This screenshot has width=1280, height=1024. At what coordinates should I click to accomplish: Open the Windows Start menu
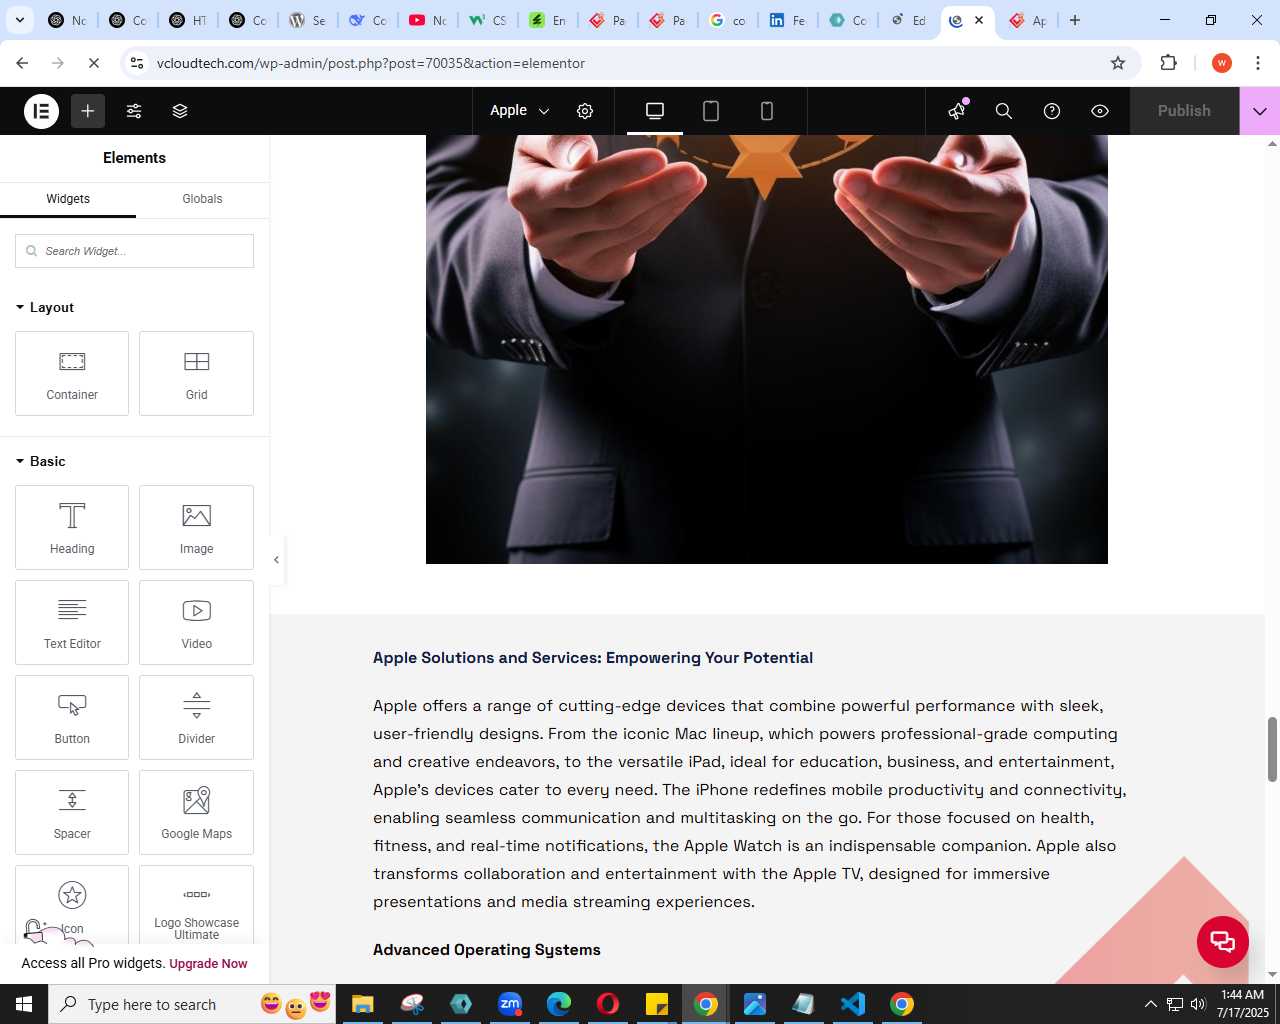[24, 1004]
